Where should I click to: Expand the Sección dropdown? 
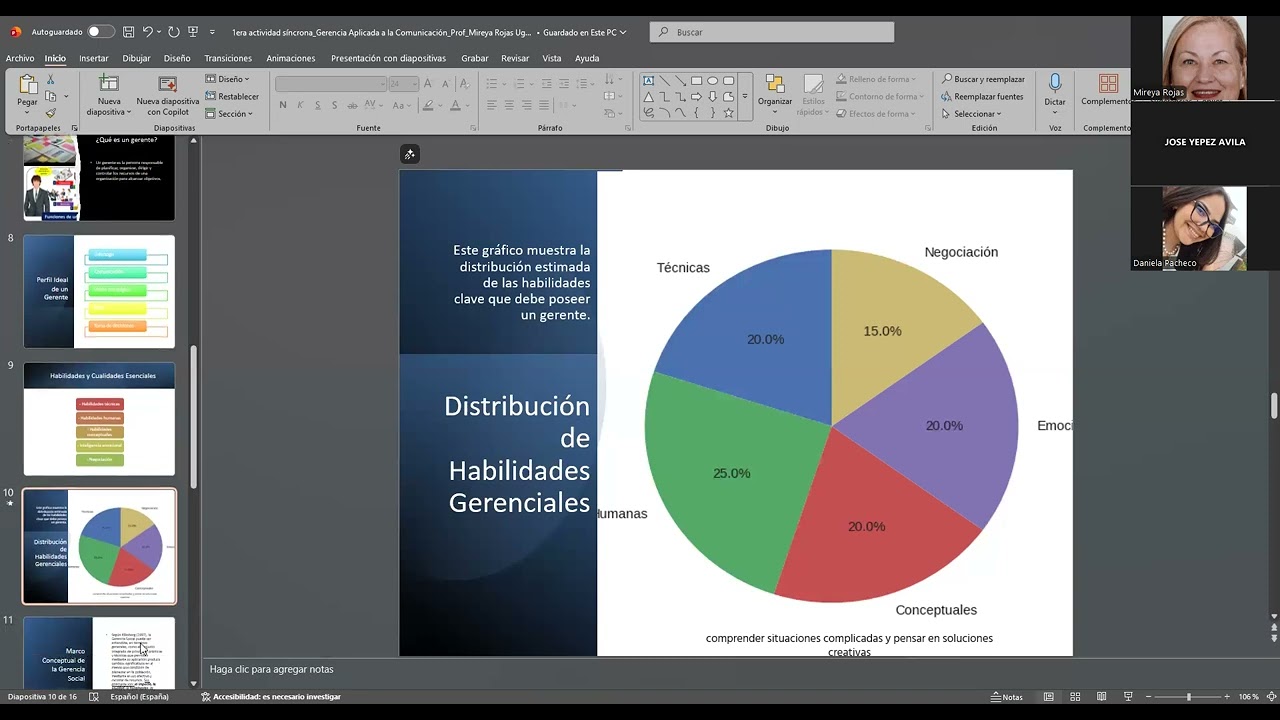(229, 114)
